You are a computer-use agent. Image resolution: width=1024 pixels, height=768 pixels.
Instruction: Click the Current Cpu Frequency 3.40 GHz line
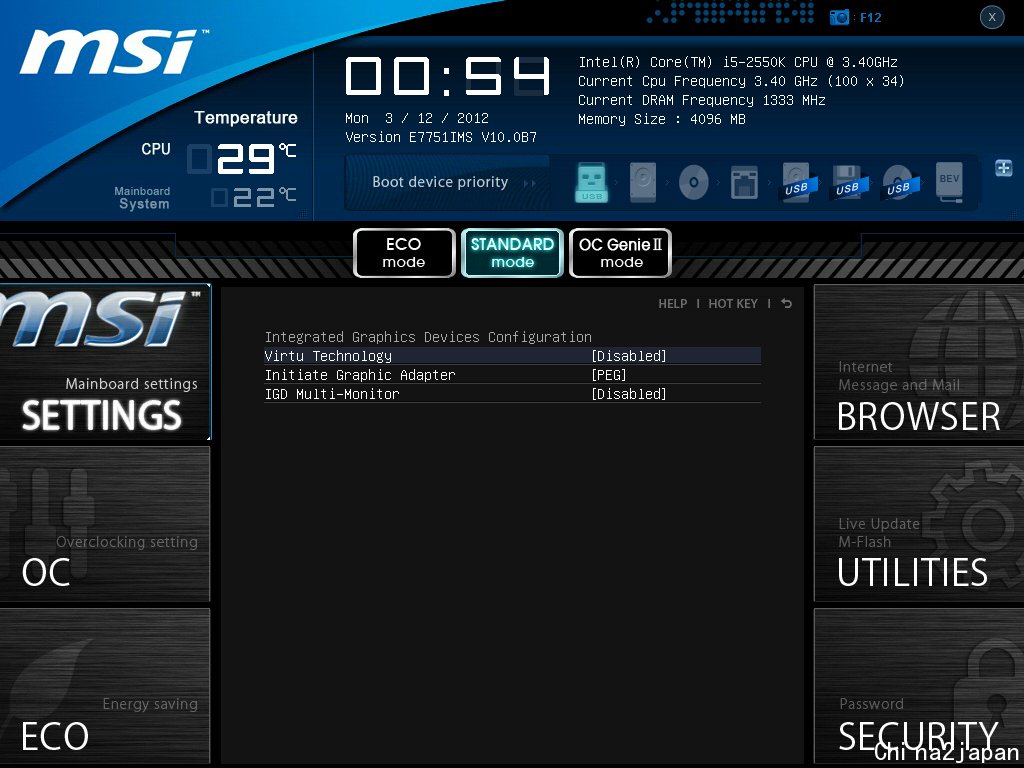(741, 81)
